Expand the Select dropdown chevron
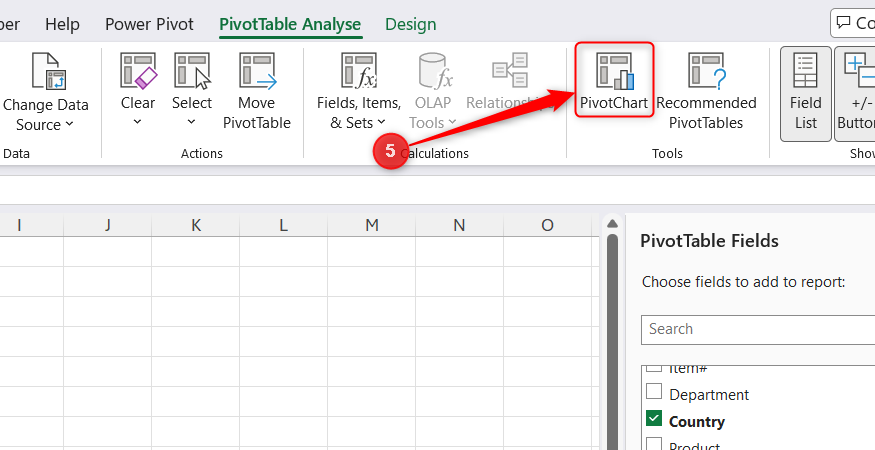The width and height of the screenshot is (875, 450). tap(191, 122)
